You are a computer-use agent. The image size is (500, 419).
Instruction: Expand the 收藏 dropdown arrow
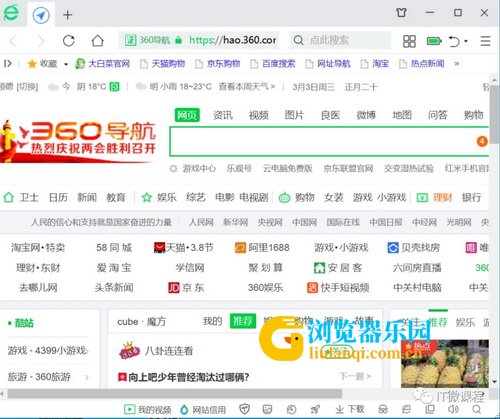click(66, 64)
